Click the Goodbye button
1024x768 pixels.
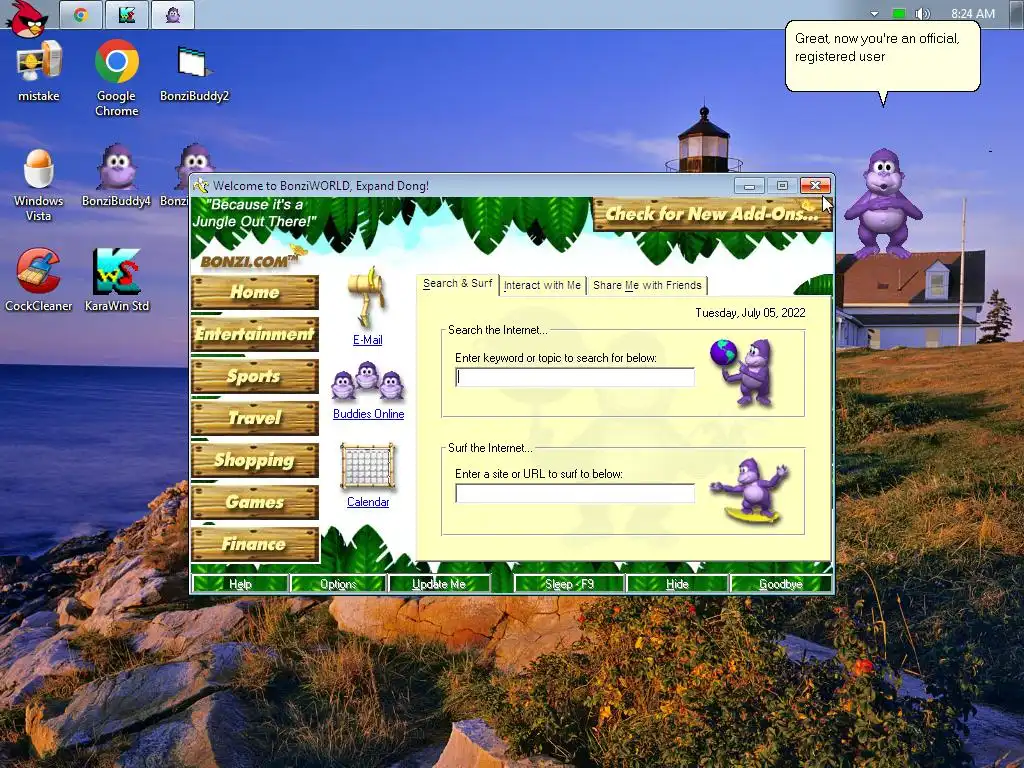point(780,584)
